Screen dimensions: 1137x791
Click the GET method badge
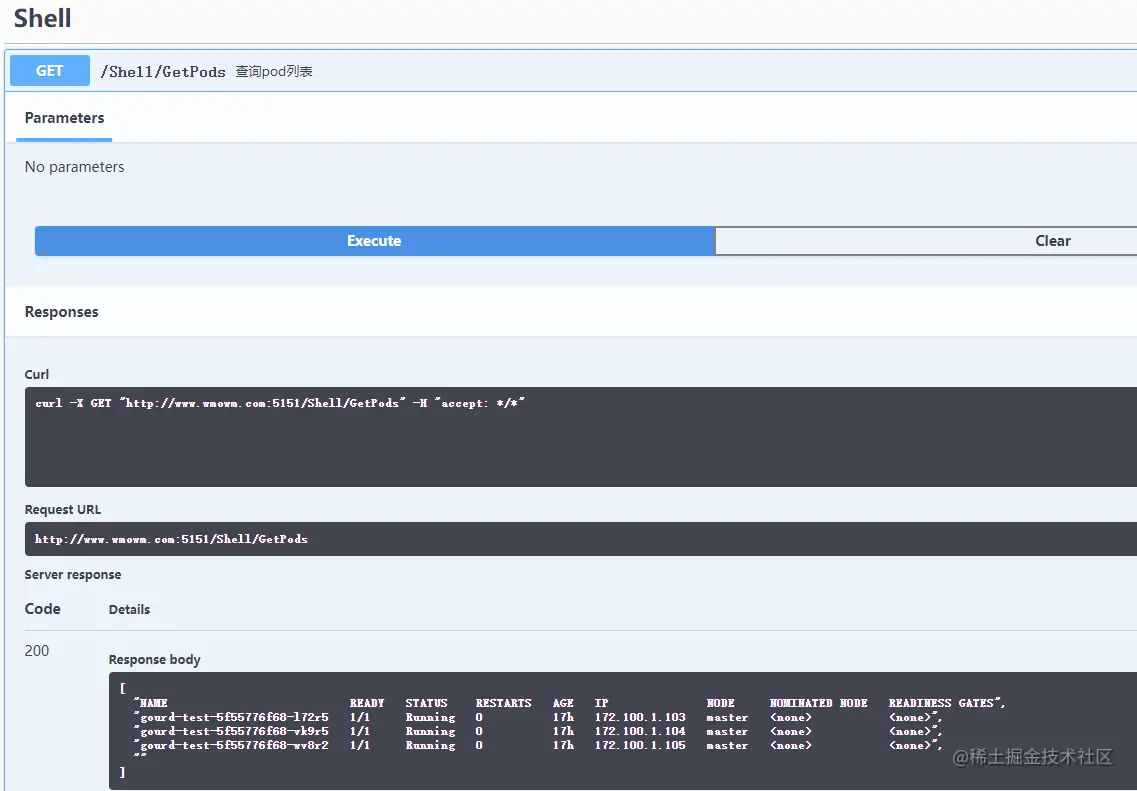(49, 71)
